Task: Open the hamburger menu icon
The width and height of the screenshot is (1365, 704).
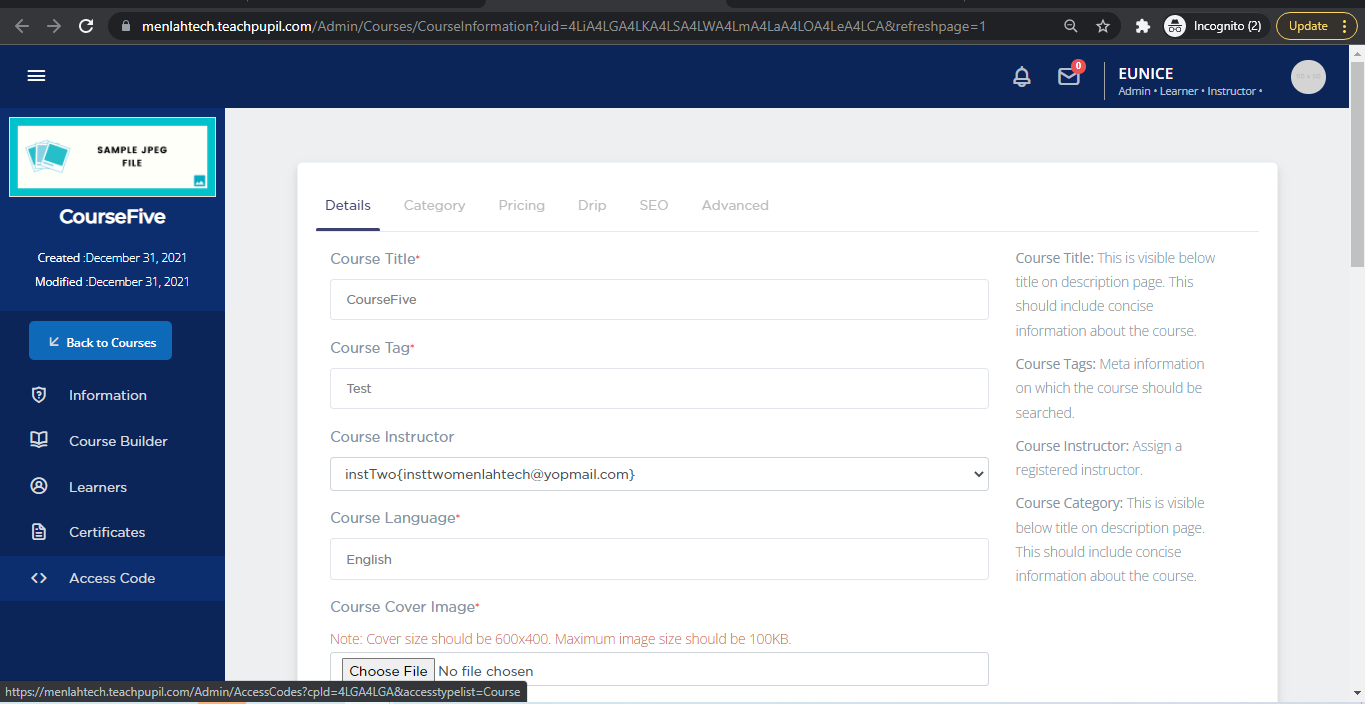Action: (37, 76)
